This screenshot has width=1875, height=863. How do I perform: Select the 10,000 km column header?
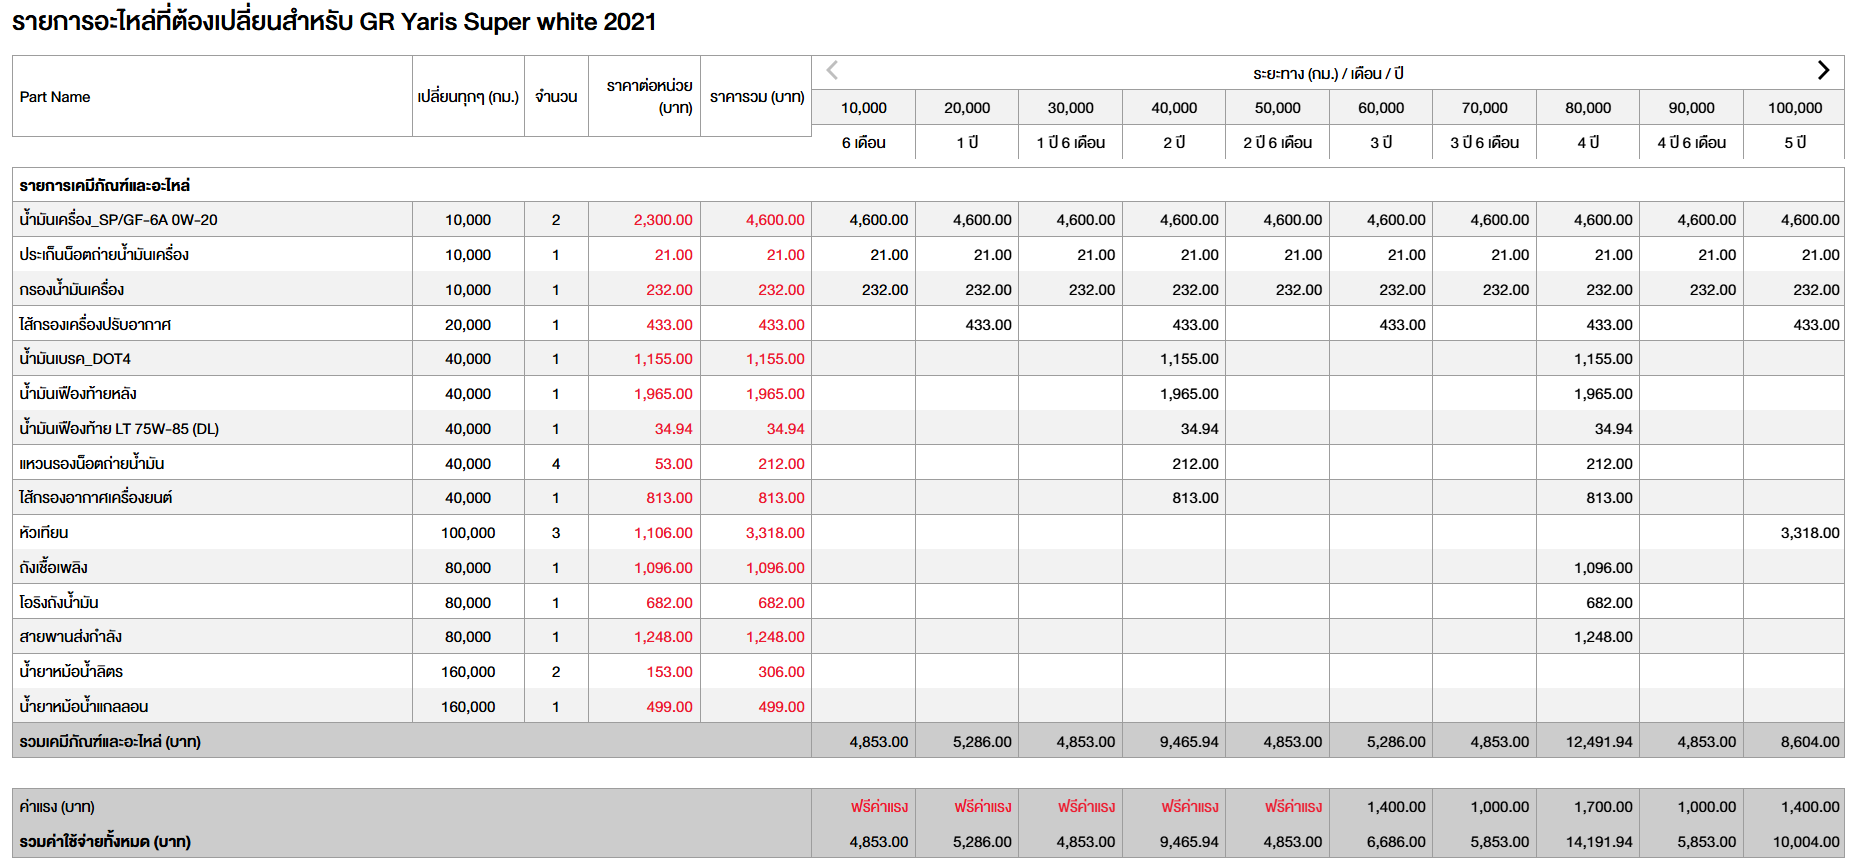point(863,108)
